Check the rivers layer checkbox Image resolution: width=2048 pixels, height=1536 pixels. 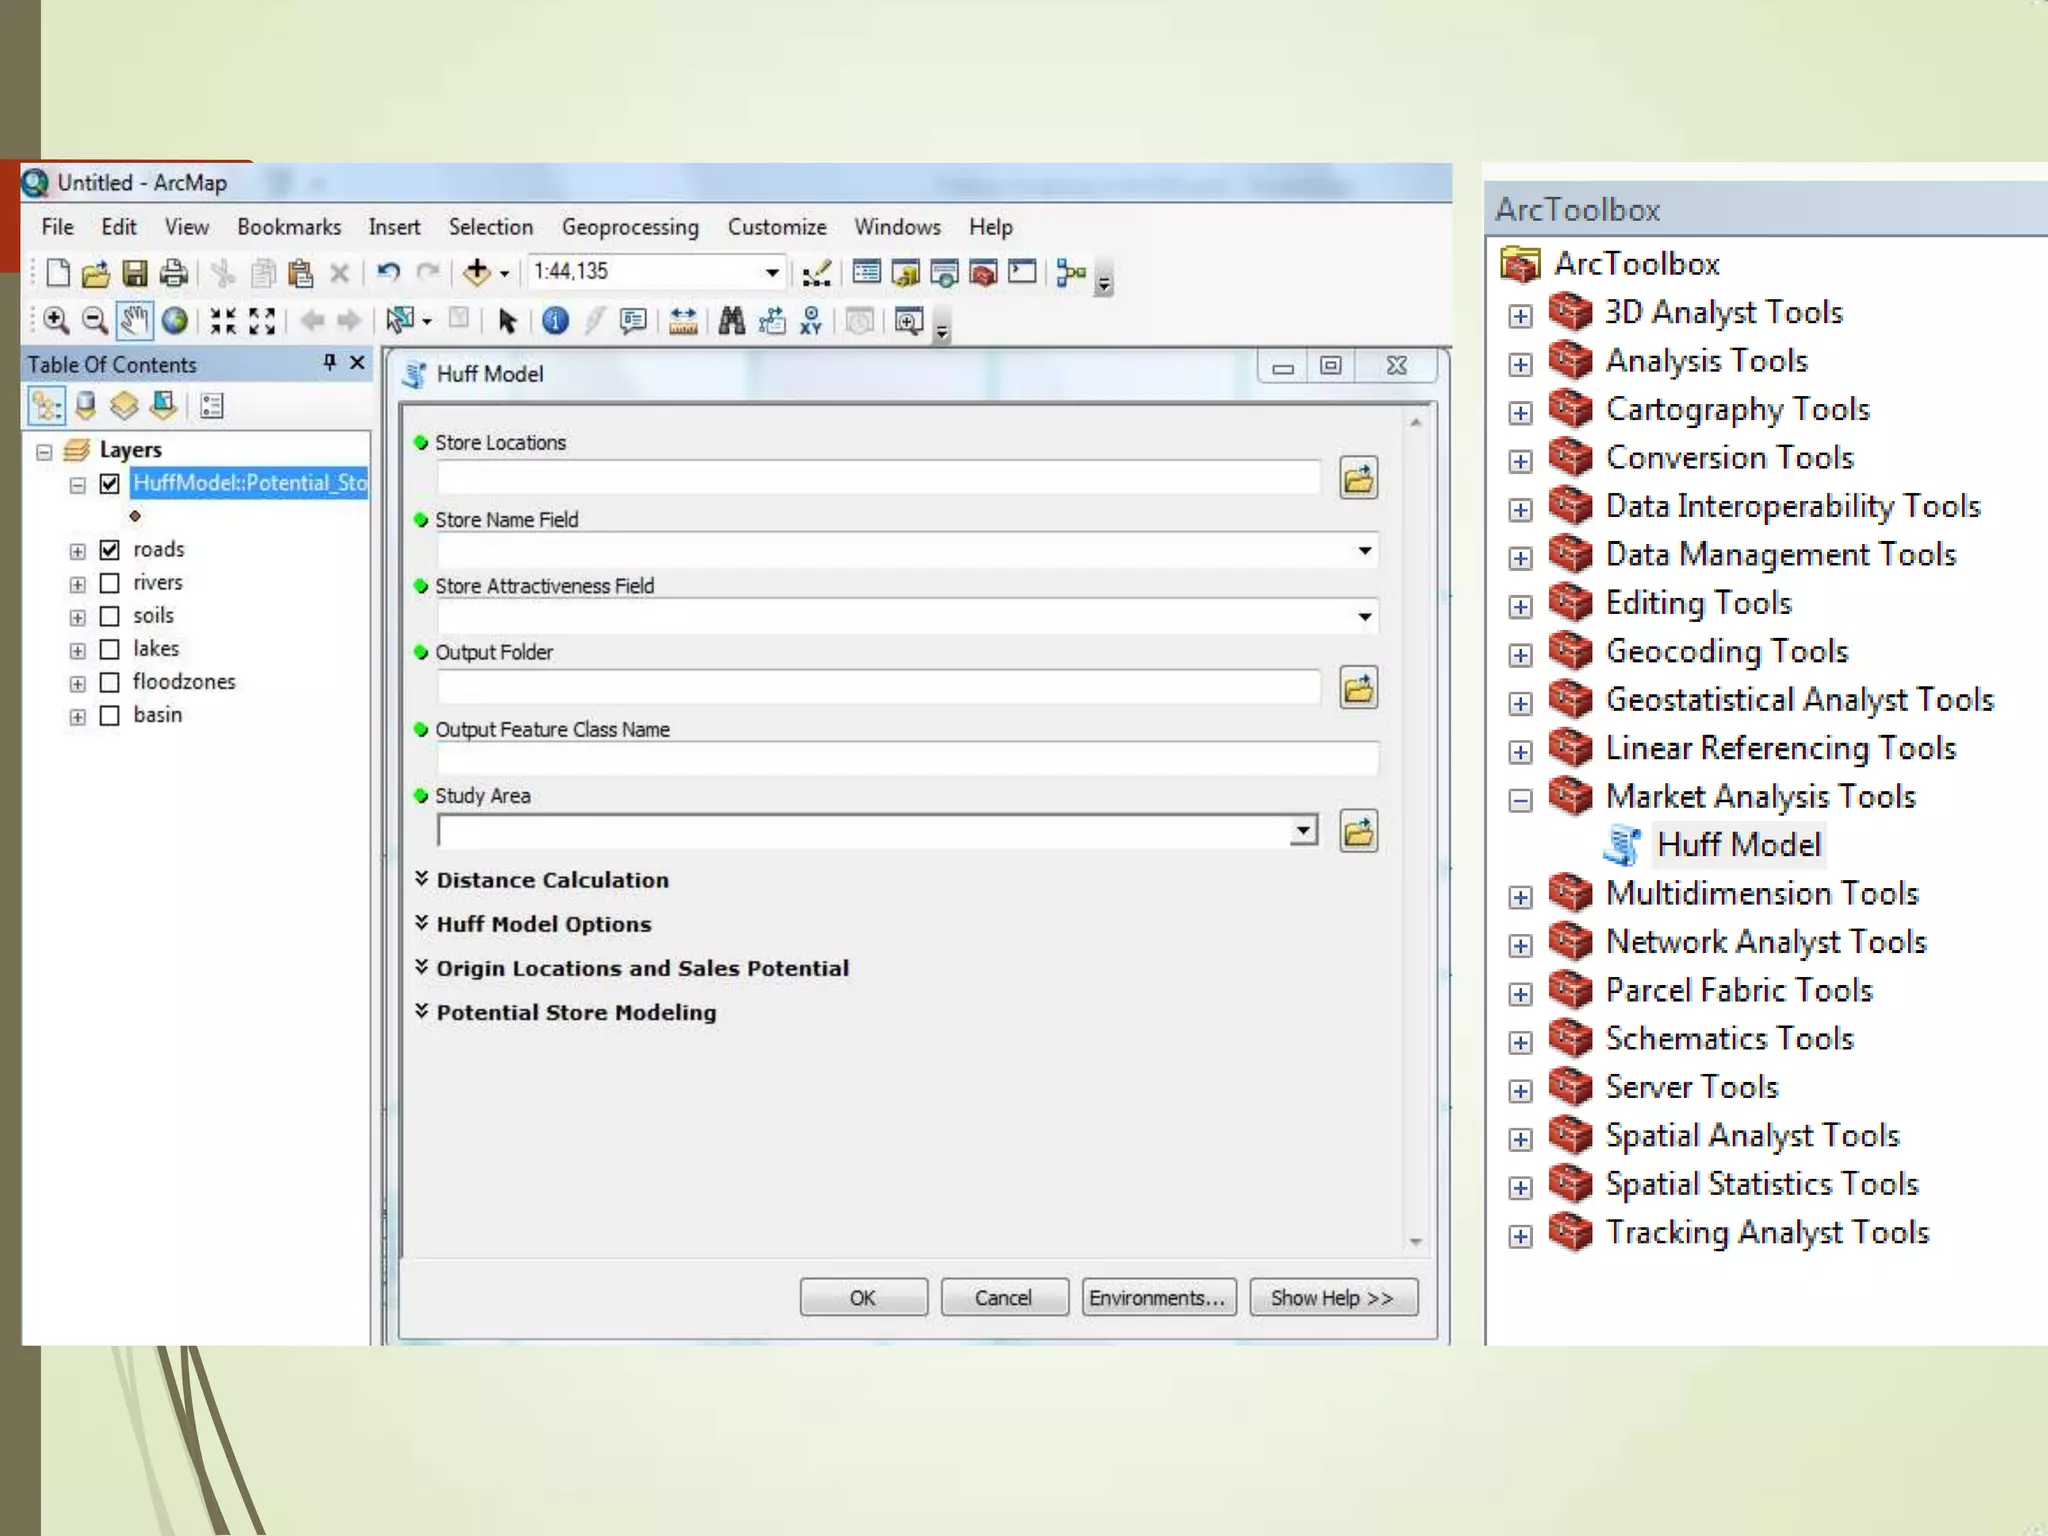110,583
